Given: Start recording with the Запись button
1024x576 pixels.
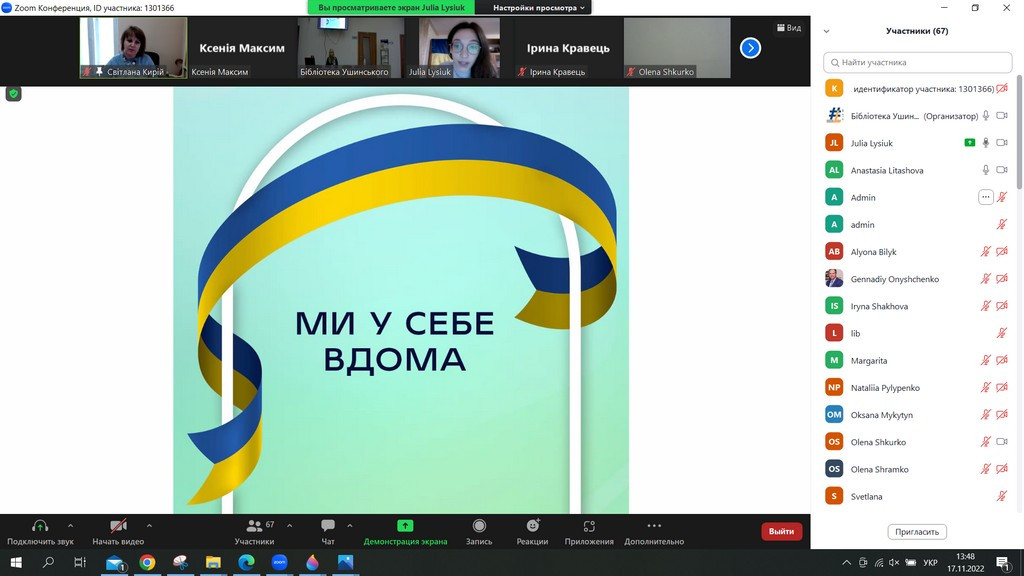Looking at the screenshot, I should click(479, 532).
